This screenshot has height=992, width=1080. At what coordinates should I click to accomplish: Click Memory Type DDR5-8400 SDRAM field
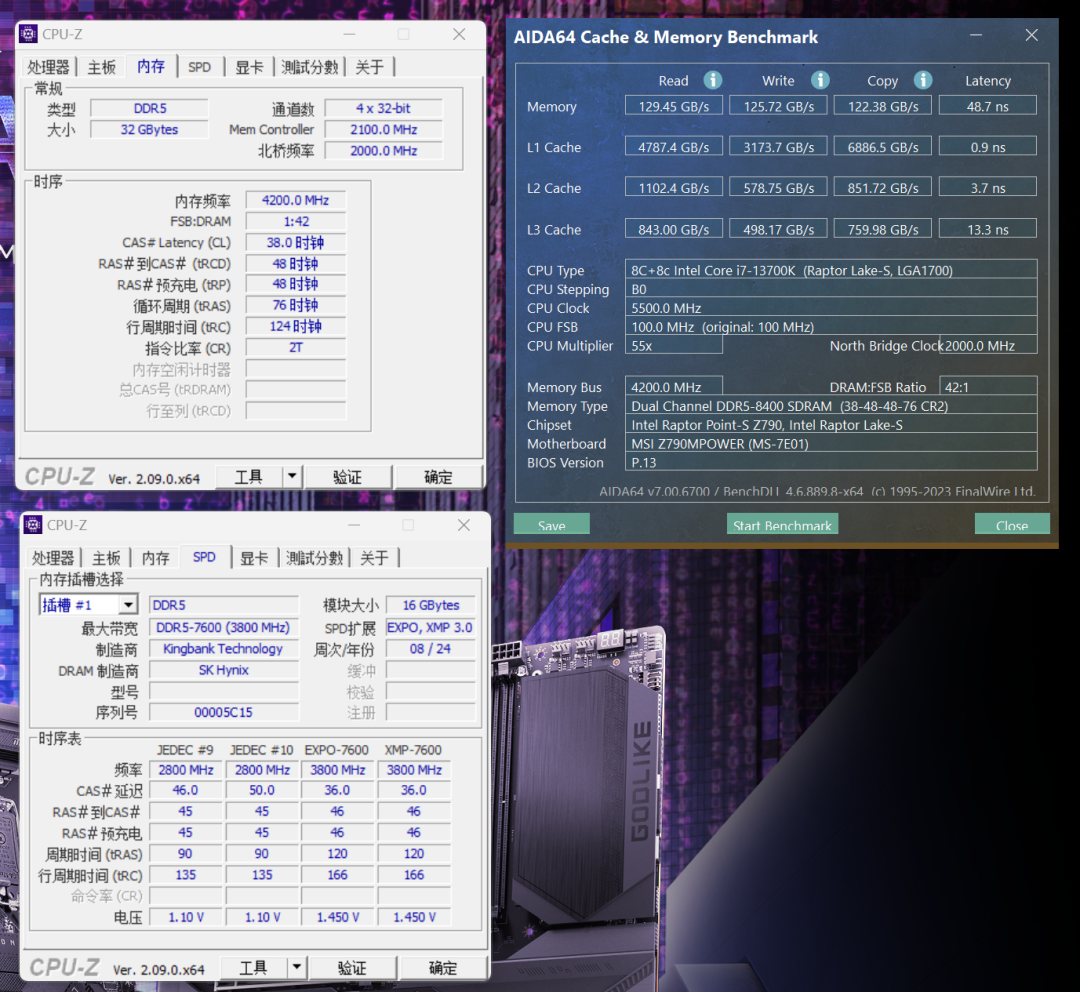(831, 406)
